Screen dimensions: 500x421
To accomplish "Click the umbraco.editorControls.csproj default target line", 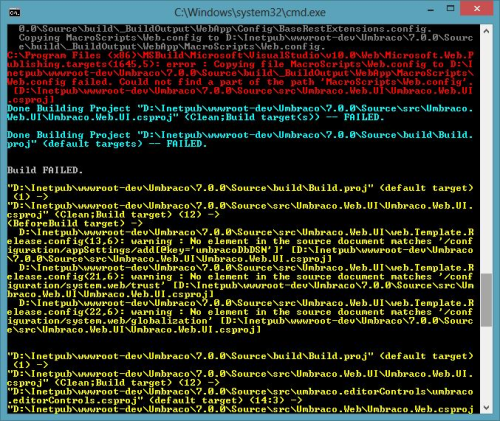I will click(x=240, y=396).
